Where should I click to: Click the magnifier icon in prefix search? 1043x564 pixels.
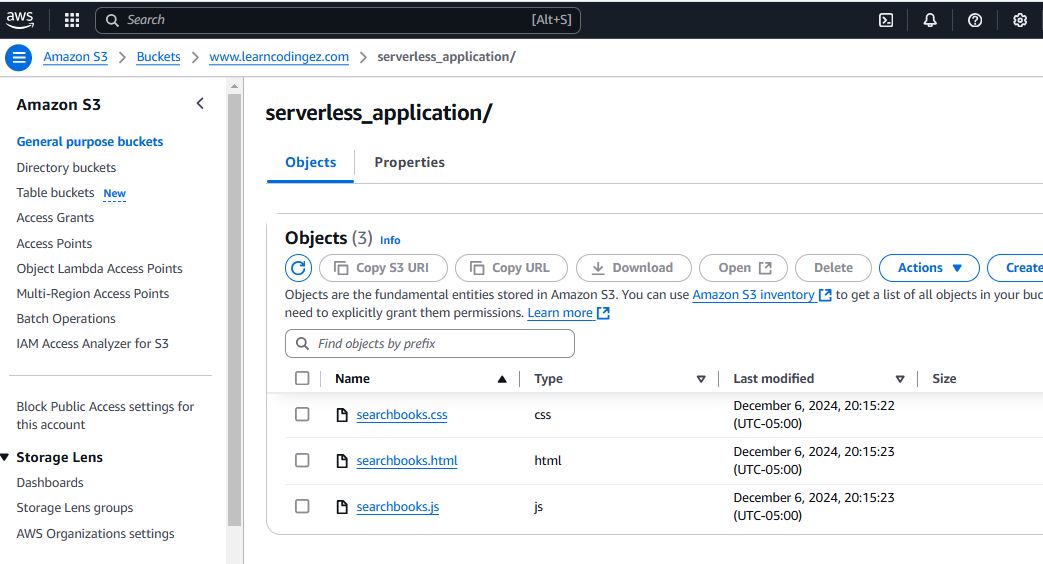[302, 343]
